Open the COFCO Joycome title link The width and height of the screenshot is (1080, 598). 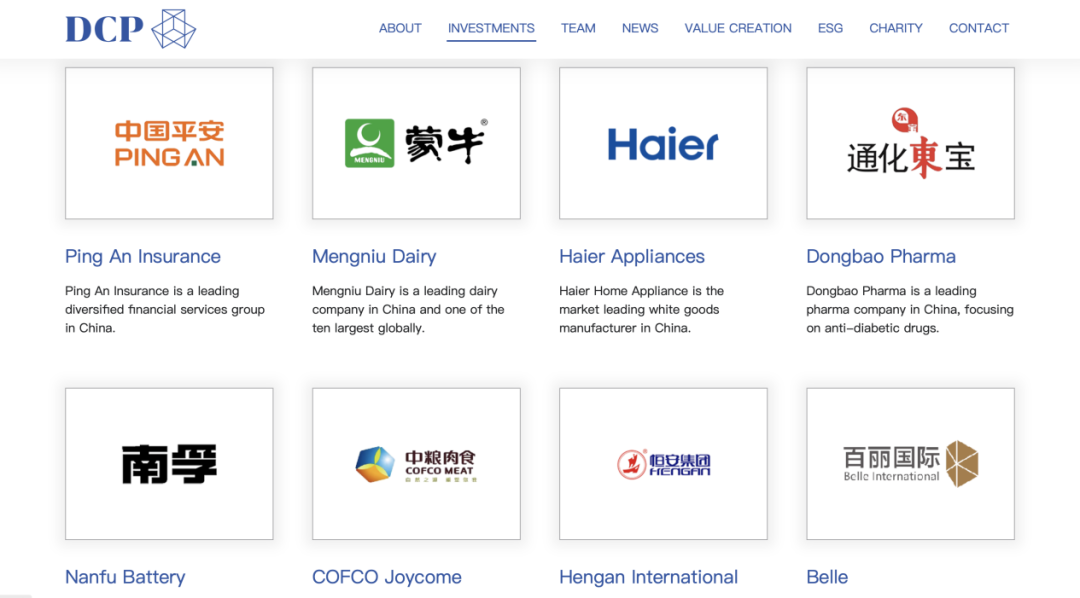click(386, 577)
